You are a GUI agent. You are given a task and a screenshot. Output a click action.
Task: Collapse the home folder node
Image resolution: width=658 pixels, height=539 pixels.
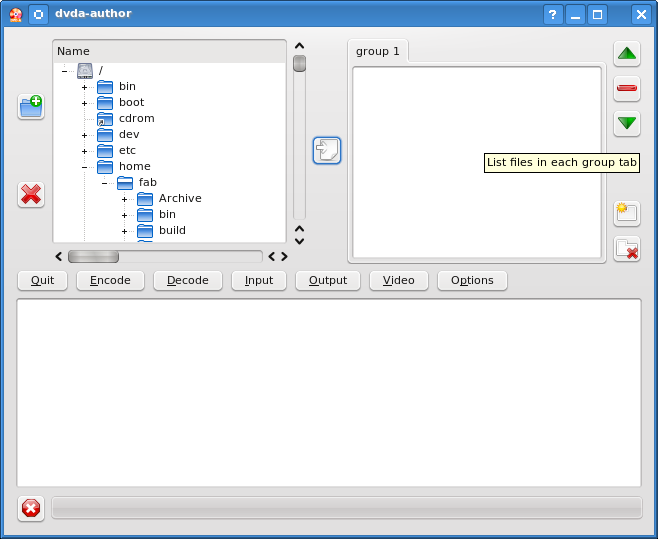point(85,167)
